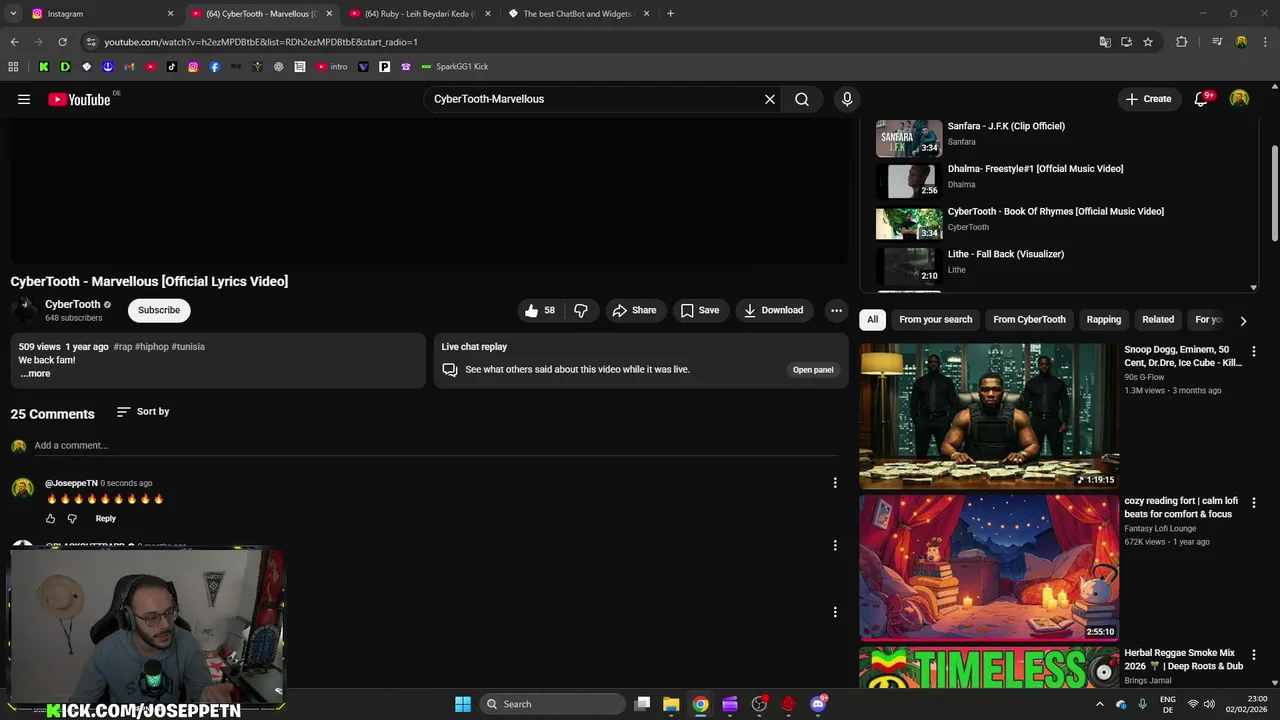Image resolution: width=1280 pixels, height=720 pixels.
Task: Select 'From CyberTooth' chip
Action: tap(1029, 320)
